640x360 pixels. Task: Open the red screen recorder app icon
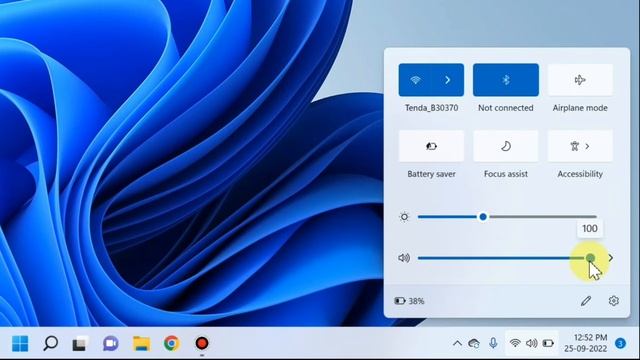202,343
